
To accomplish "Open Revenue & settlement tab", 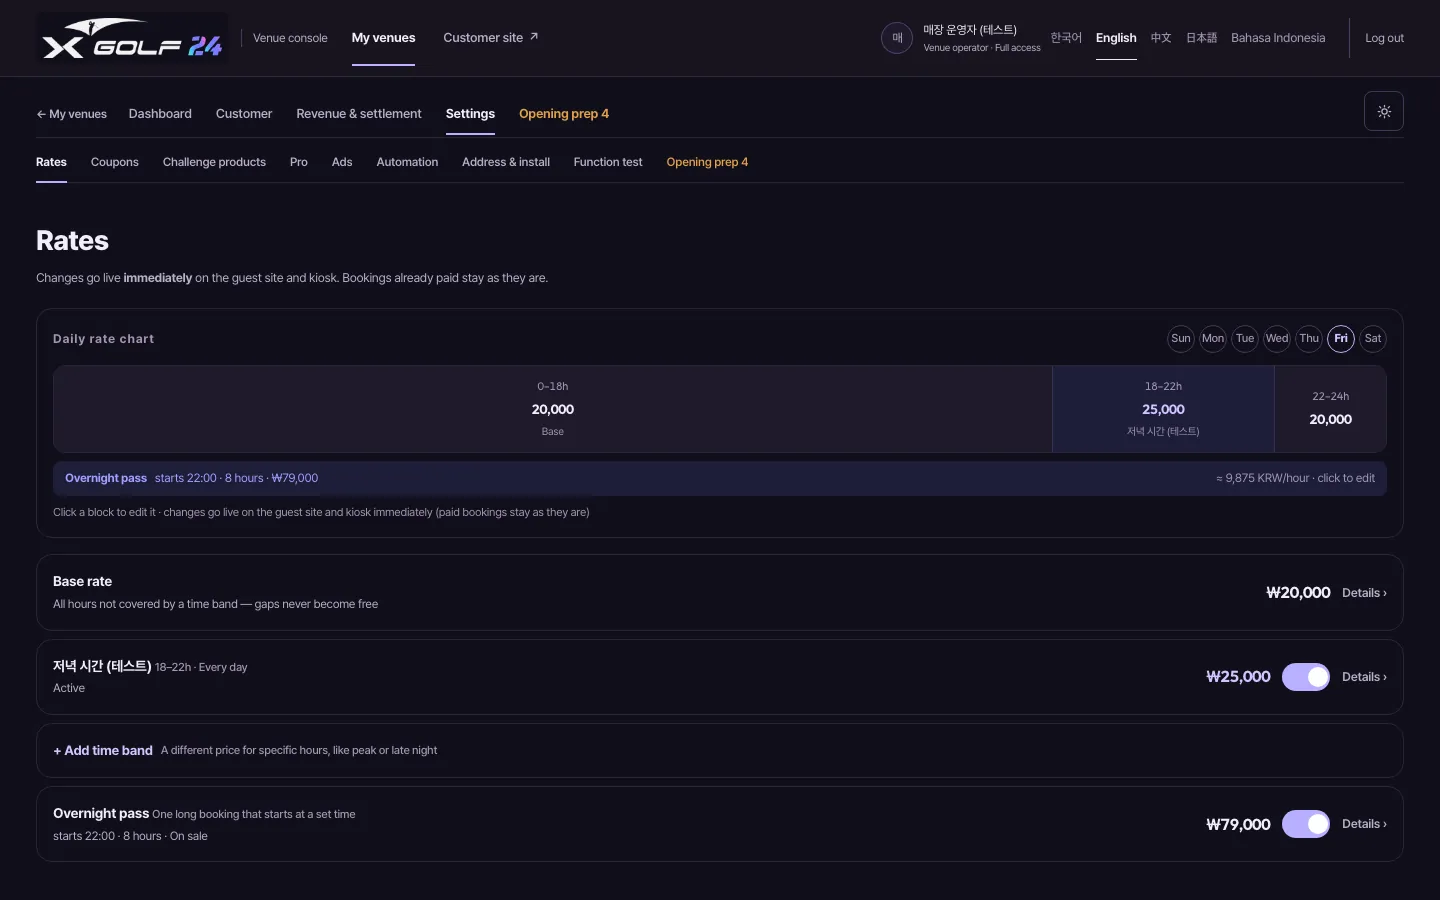I will tap(359, 114).
